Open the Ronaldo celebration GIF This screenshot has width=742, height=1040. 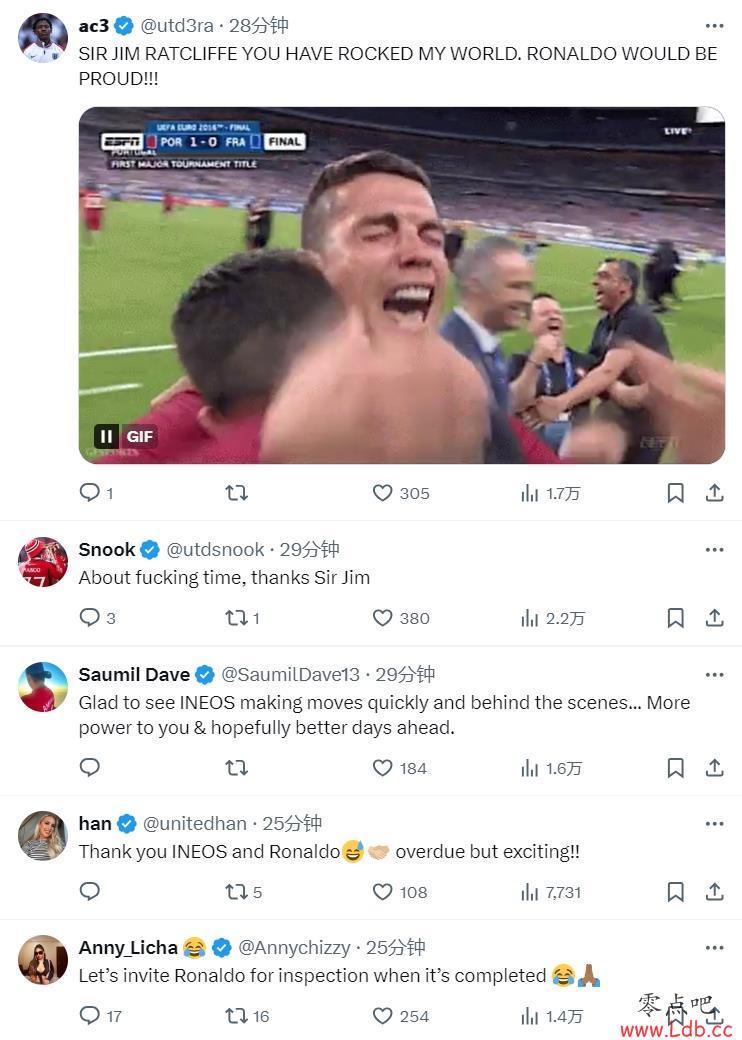401,285
